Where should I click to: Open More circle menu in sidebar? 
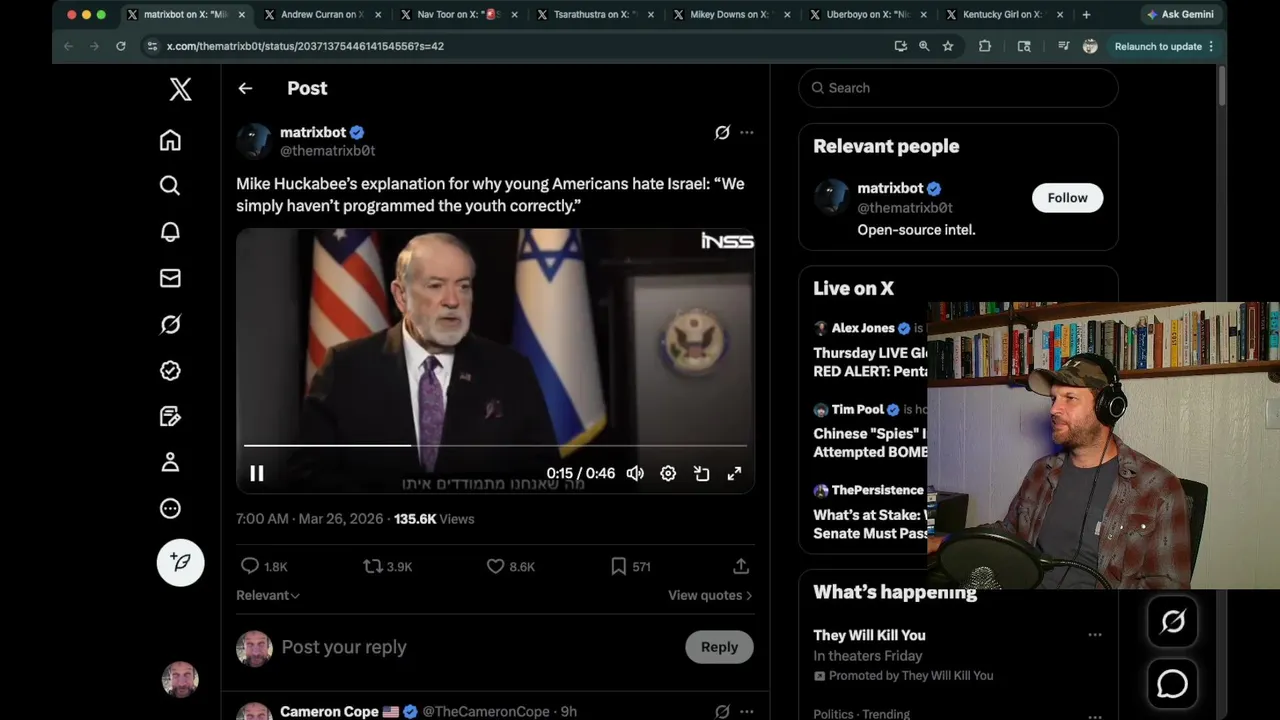click(x=170, y=508)
